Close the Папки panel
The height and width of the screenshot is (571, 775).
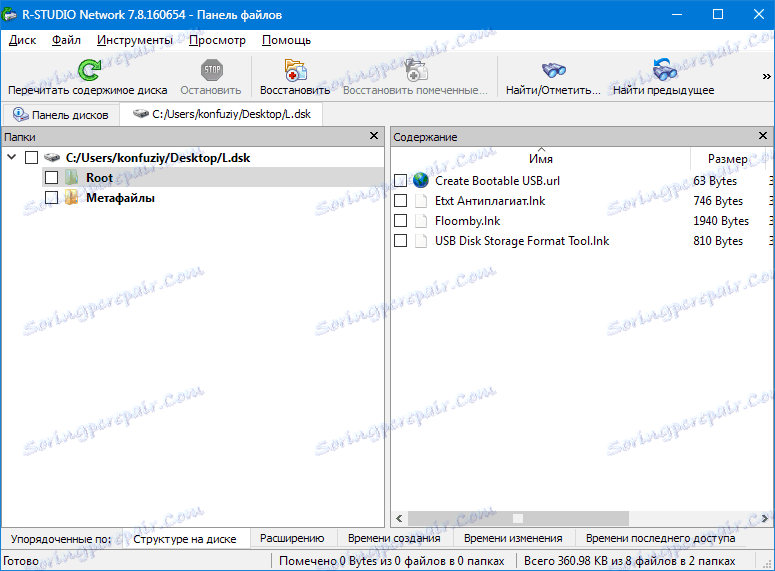374,135
